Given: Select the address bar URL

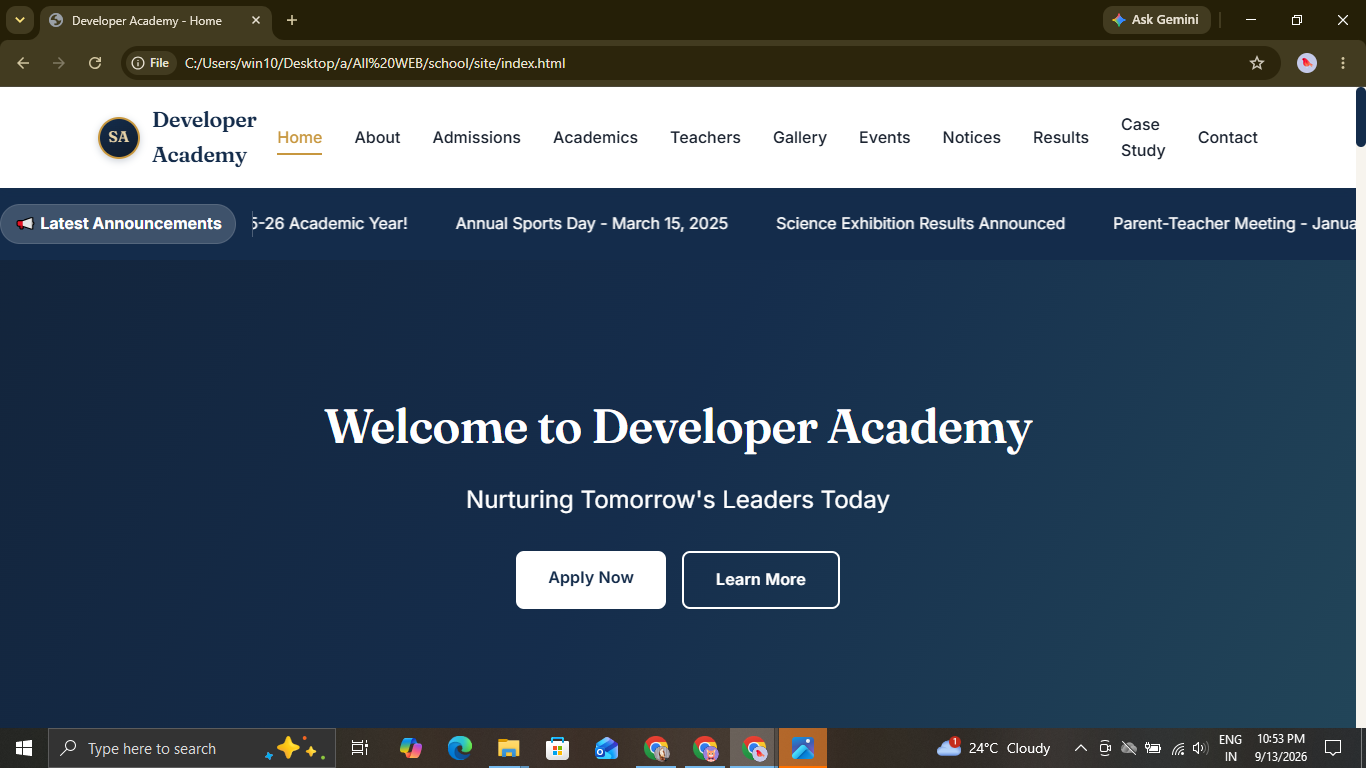Looking at the screenshot, I should (x=375, y=63).
